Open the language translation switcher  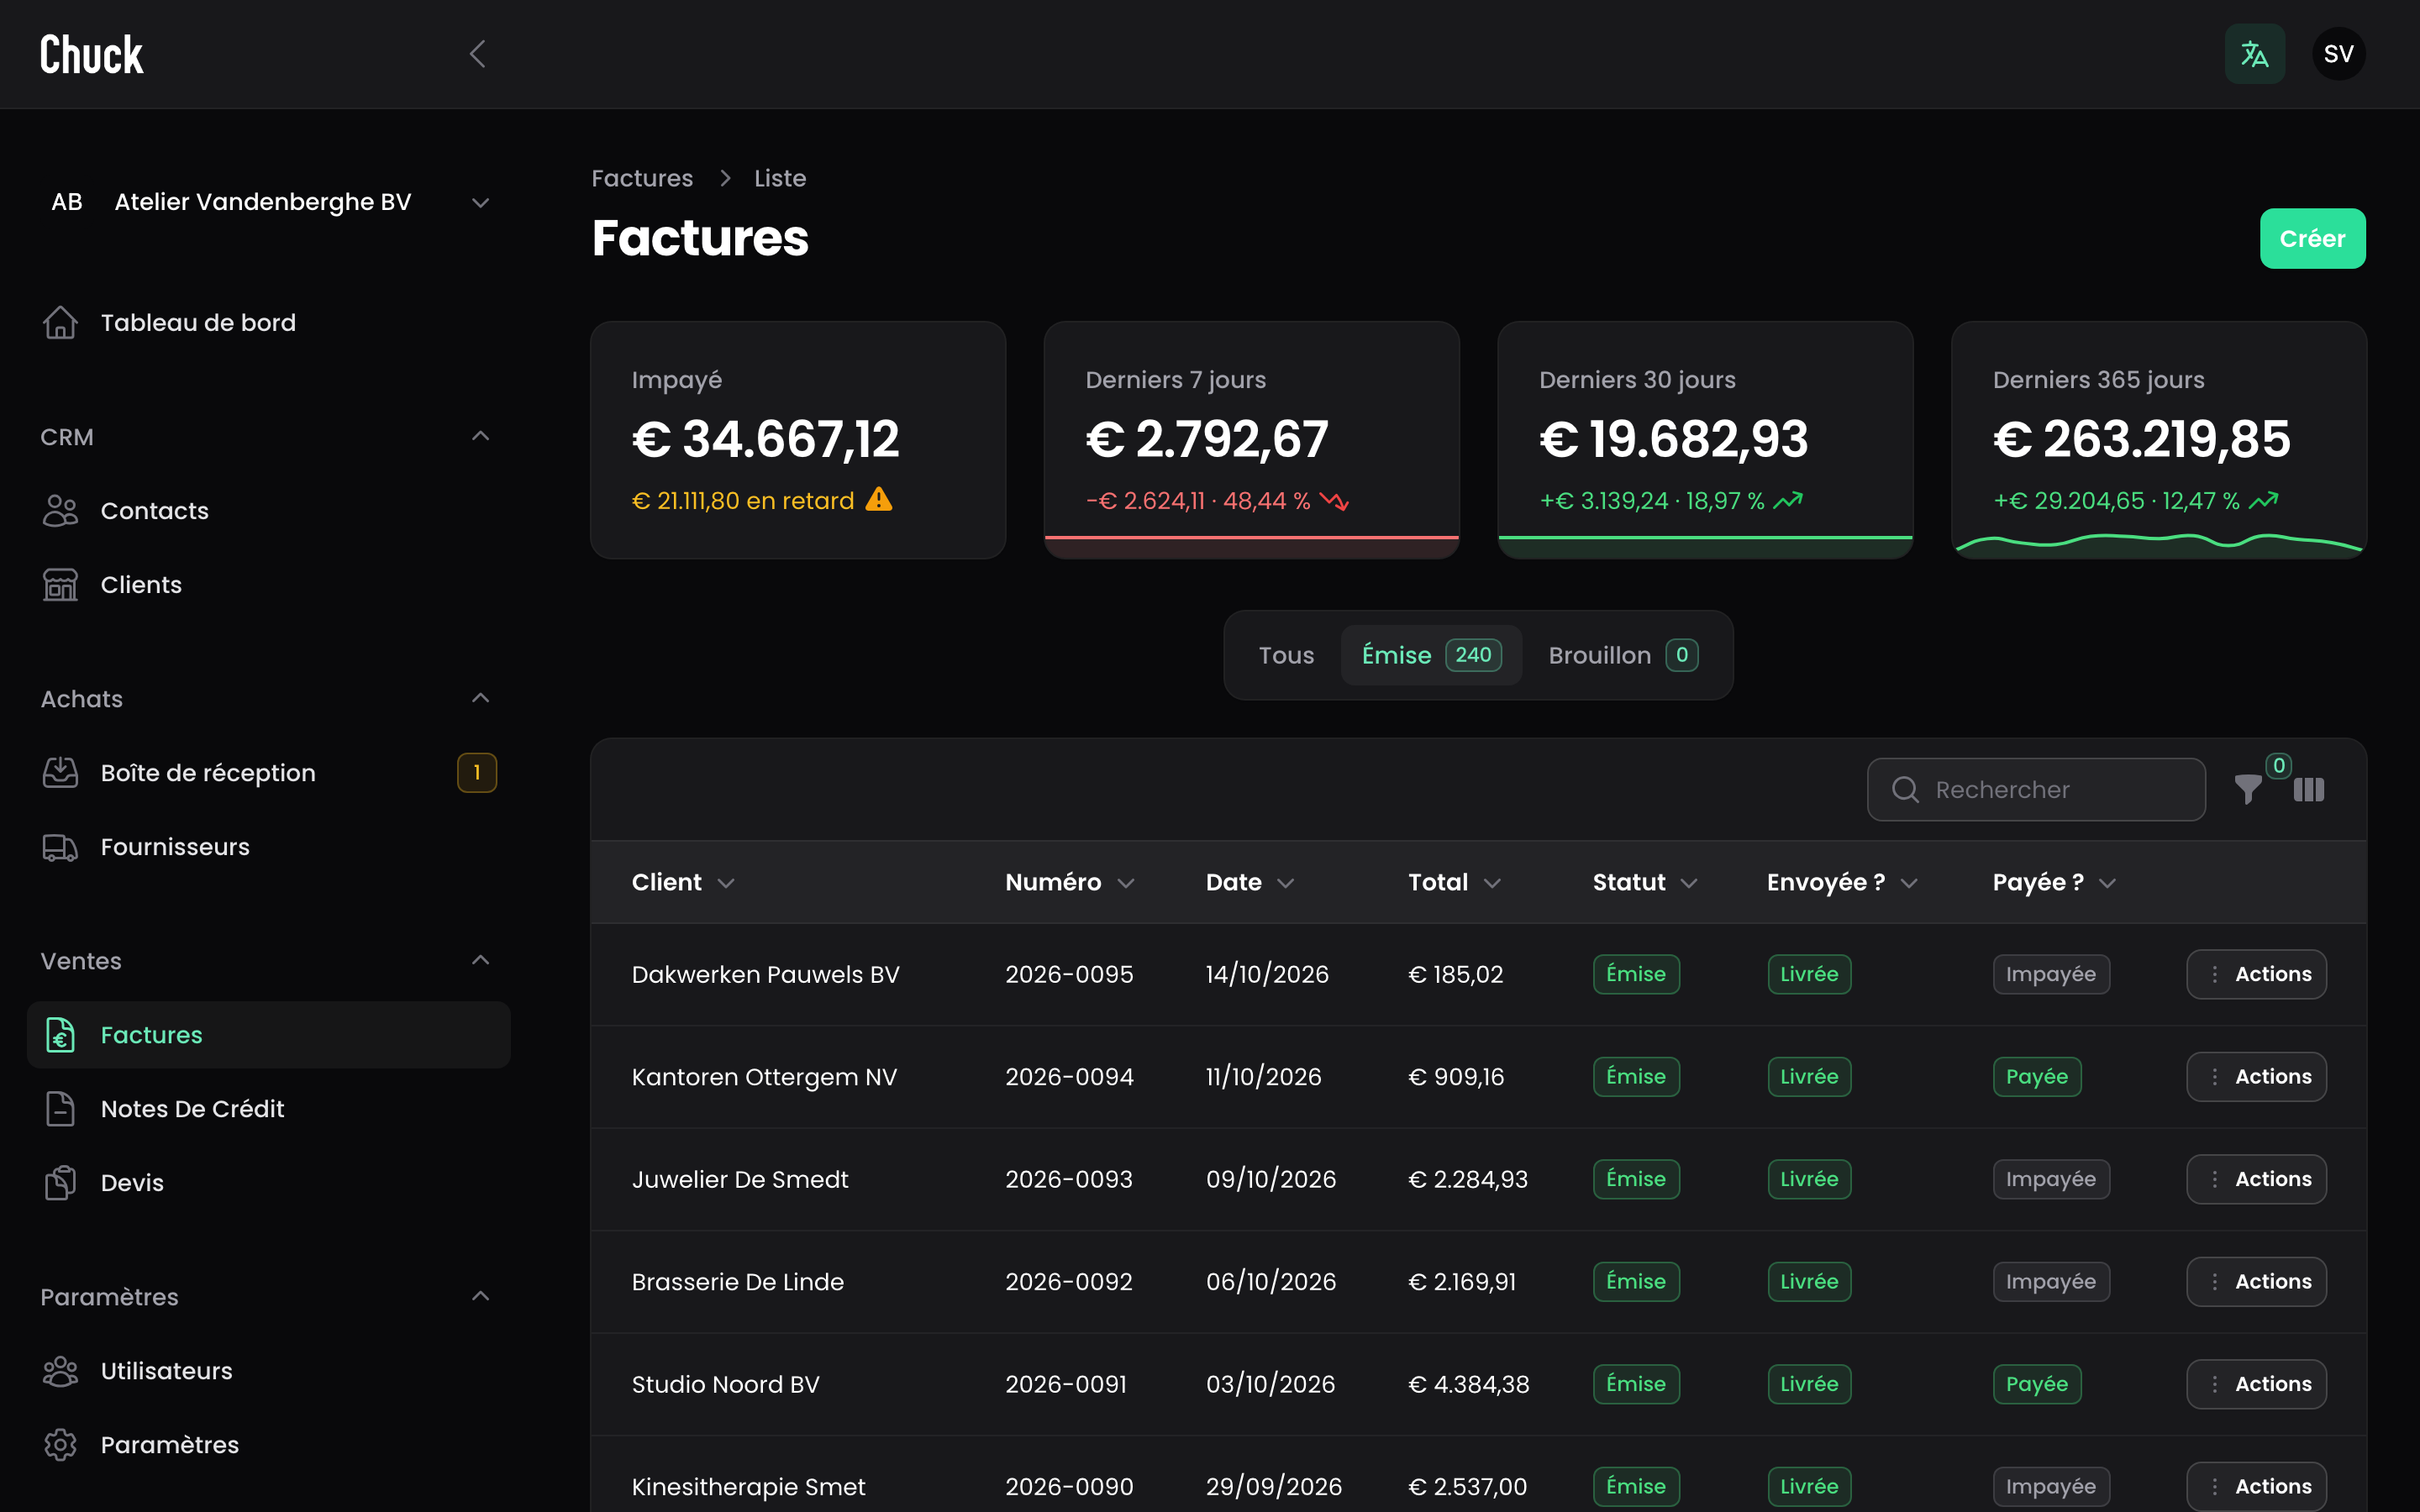coord(2254,54)
